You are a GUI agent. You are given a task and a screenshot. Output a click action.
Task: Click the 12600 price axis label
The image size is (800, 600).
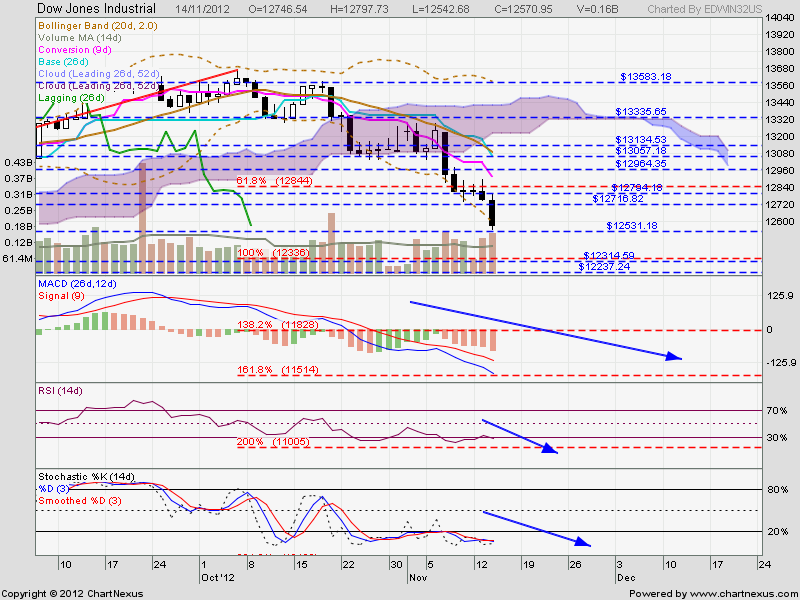779,221
